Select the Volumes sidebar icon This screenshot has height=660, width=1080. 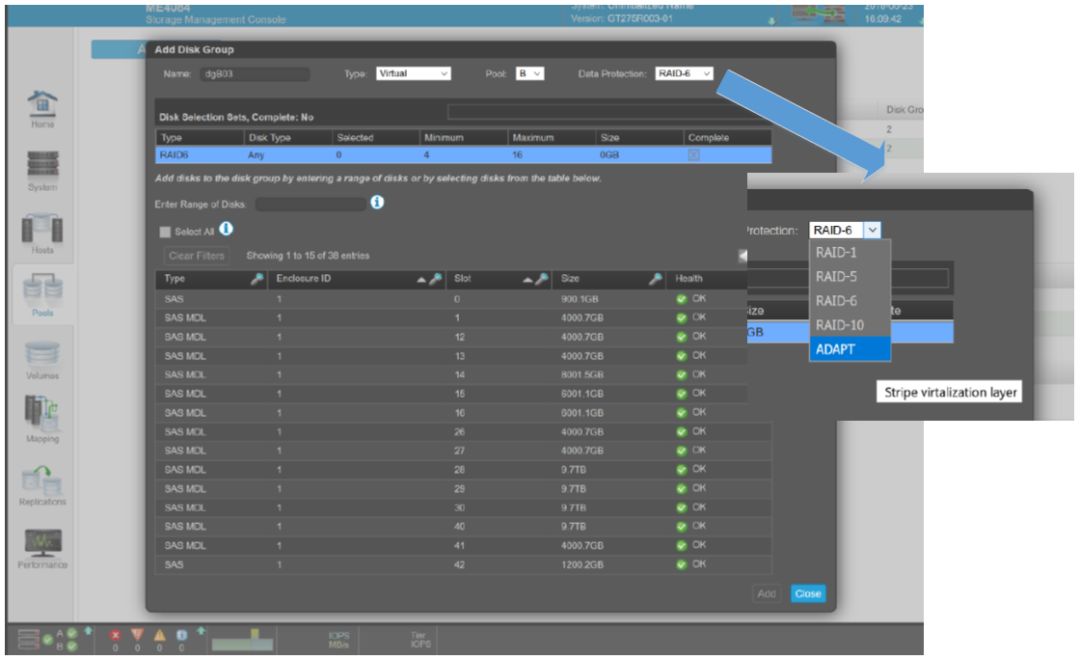41,356
